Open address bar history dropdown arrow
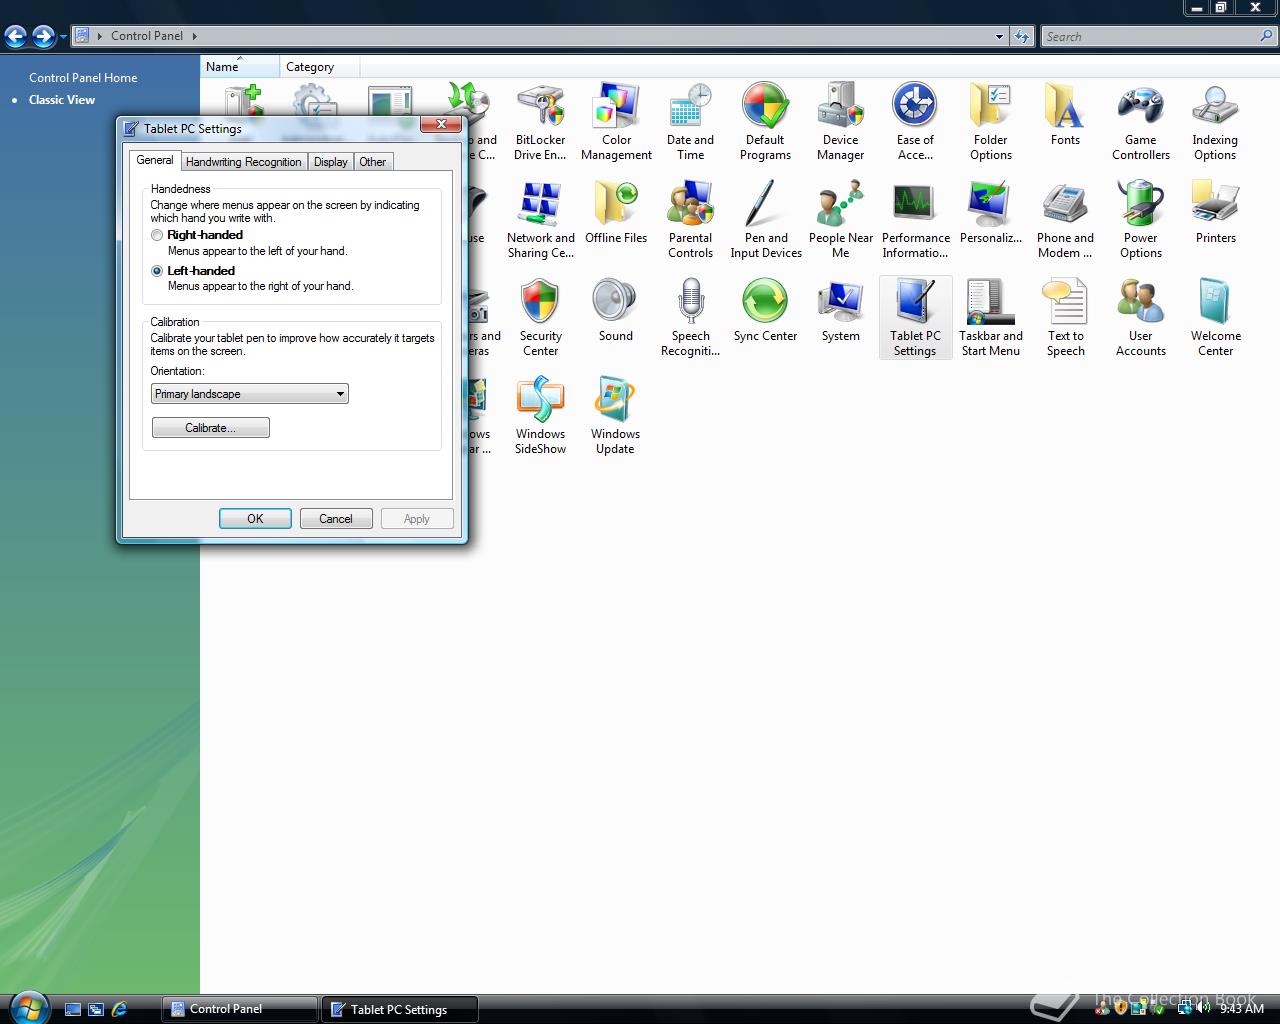 (999, 37)
